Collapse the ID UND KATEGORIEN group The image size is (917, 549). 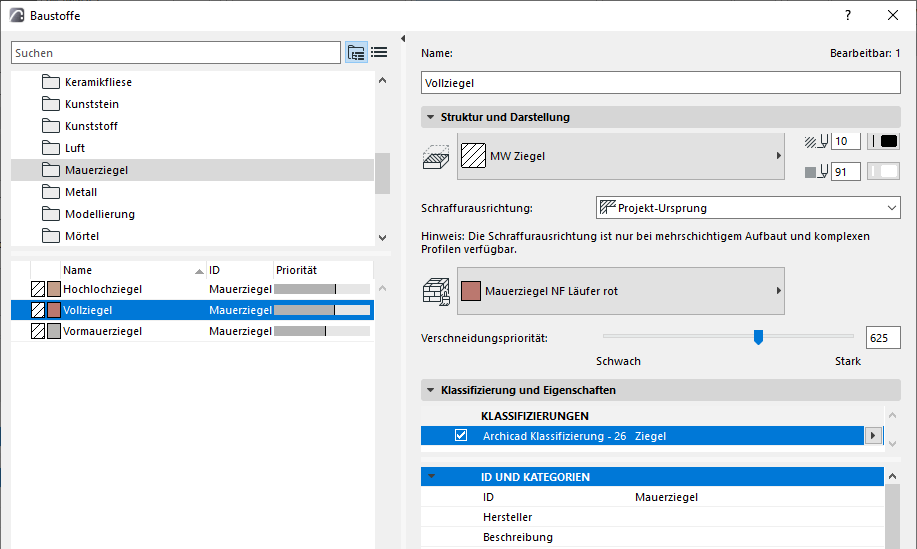[431, 477]
